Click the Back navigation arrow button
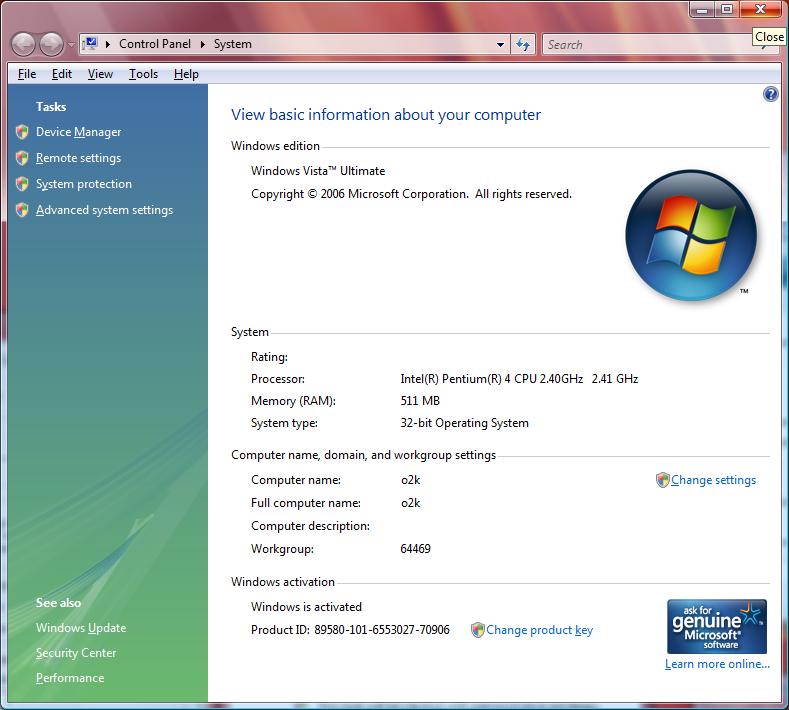 [x=23, y=44]
